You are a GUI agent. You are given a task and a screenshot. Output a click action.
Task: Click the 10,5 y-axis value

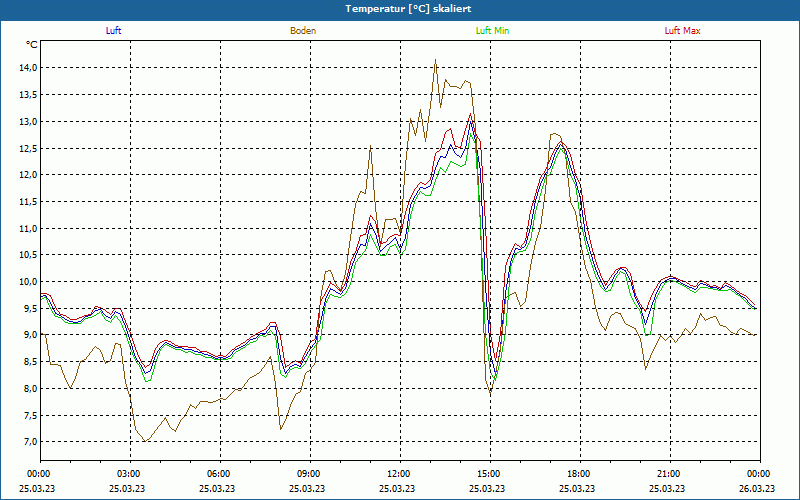[x=28, y=255]
